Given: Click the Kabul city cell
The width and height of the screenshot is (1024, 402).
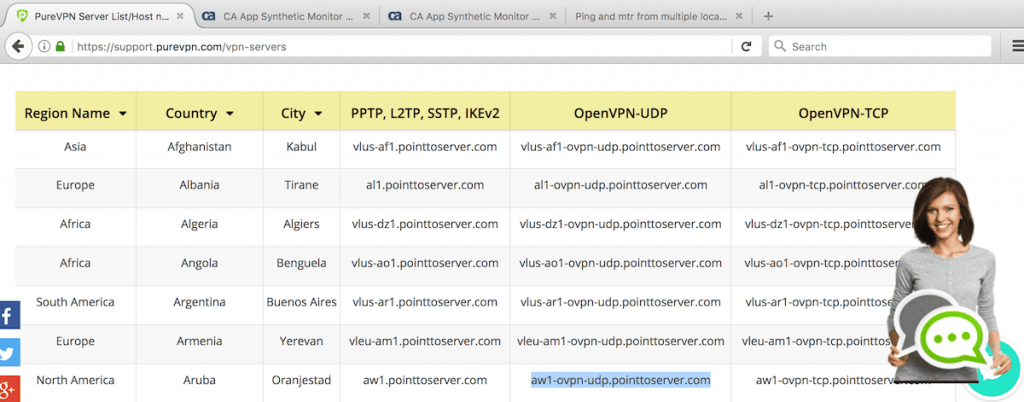Looking at the screenshot, I should point(302,147).
